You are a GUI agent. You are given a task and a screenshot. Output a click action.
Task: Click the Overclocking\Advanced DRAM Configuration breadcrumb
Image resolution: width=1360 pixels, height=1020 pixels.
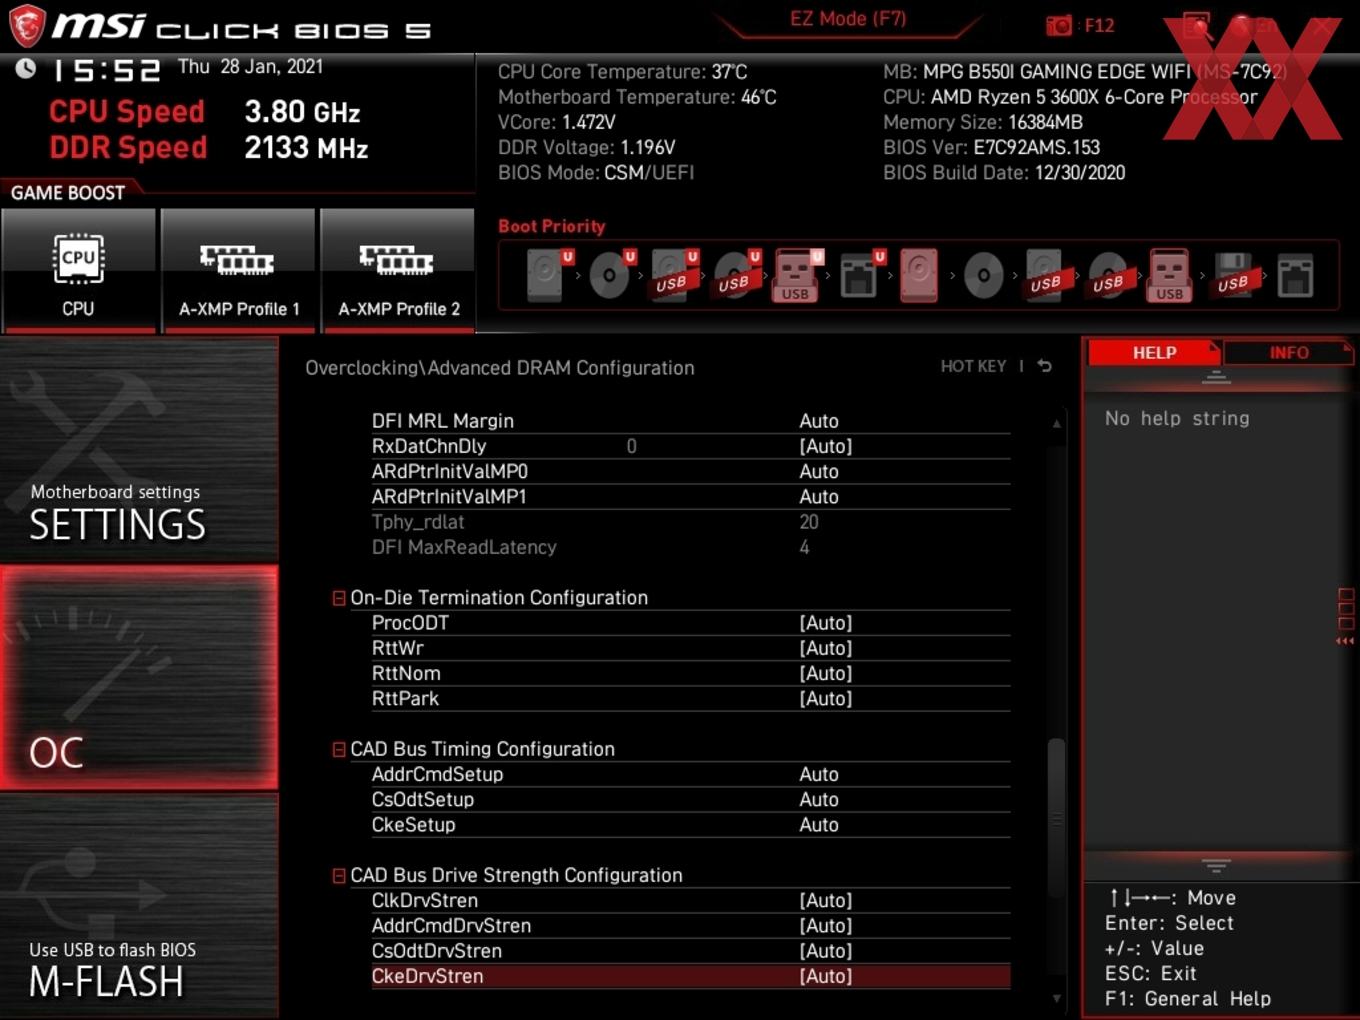pyautogui.click(x=500, y=368)
